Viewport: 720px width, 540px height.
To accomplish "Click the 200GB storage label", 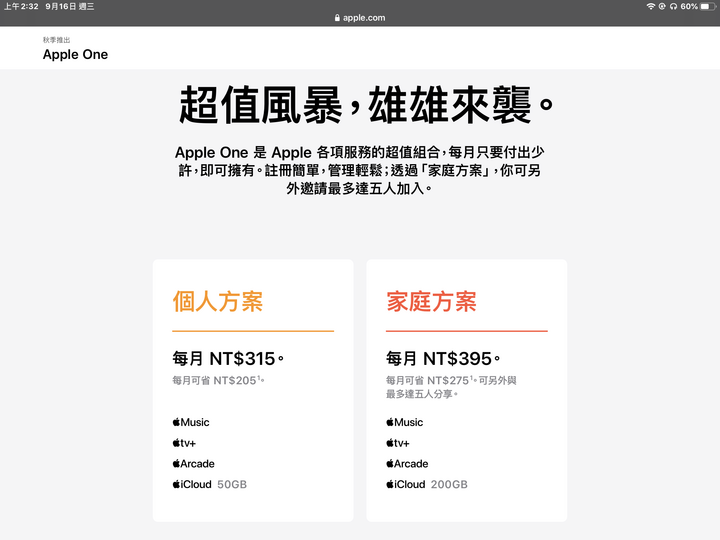I will (x=449, y=484).
